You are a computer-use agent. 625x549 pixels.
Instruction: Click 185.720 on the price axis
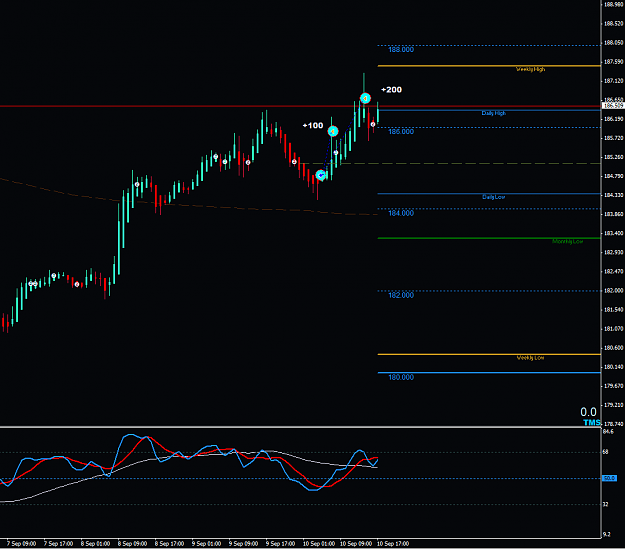pyautogui.click(x=613, y=138)
